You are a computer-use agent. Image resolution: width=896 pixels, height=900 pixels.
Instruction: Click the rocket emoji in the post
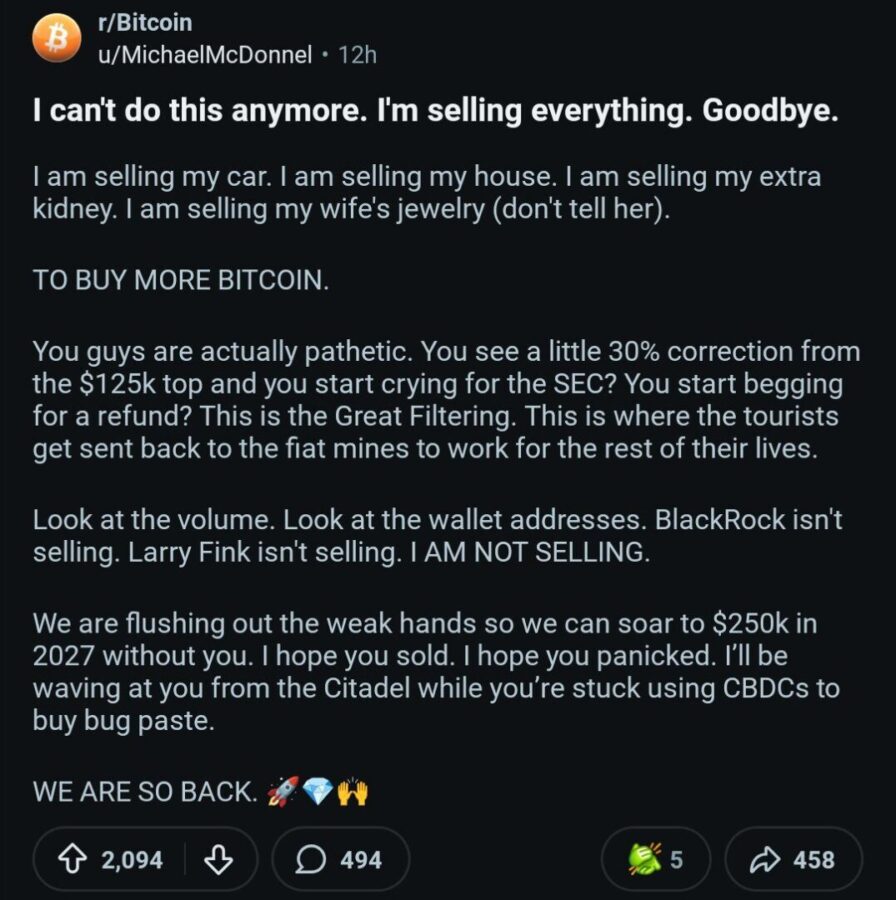(281, 793)
